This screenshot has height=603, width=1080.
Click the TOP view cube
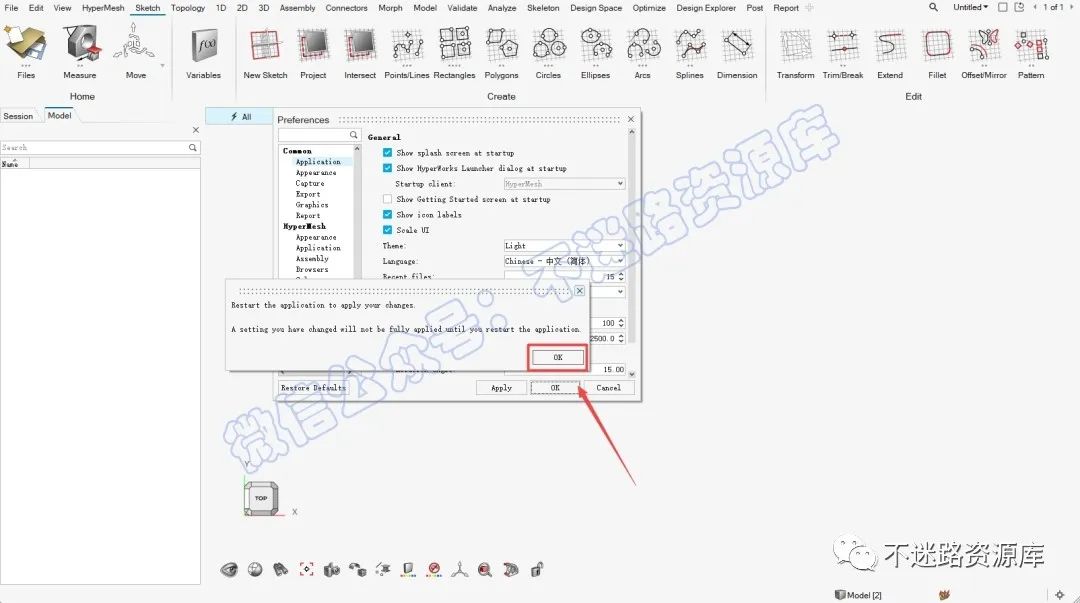pyautogui.click(x=261, y=498)
